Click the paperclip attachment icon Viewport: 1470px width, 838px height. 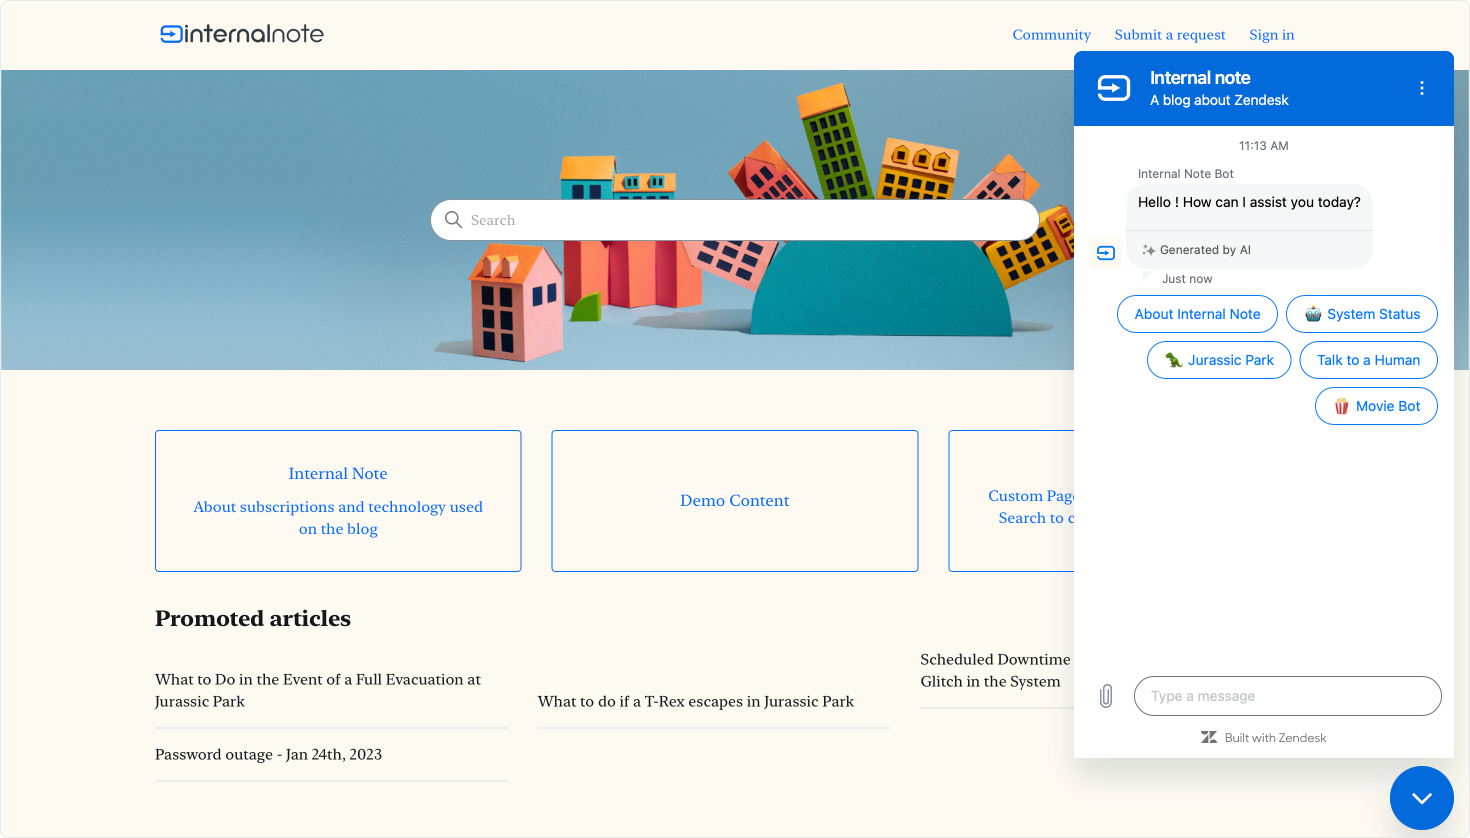1106,696
